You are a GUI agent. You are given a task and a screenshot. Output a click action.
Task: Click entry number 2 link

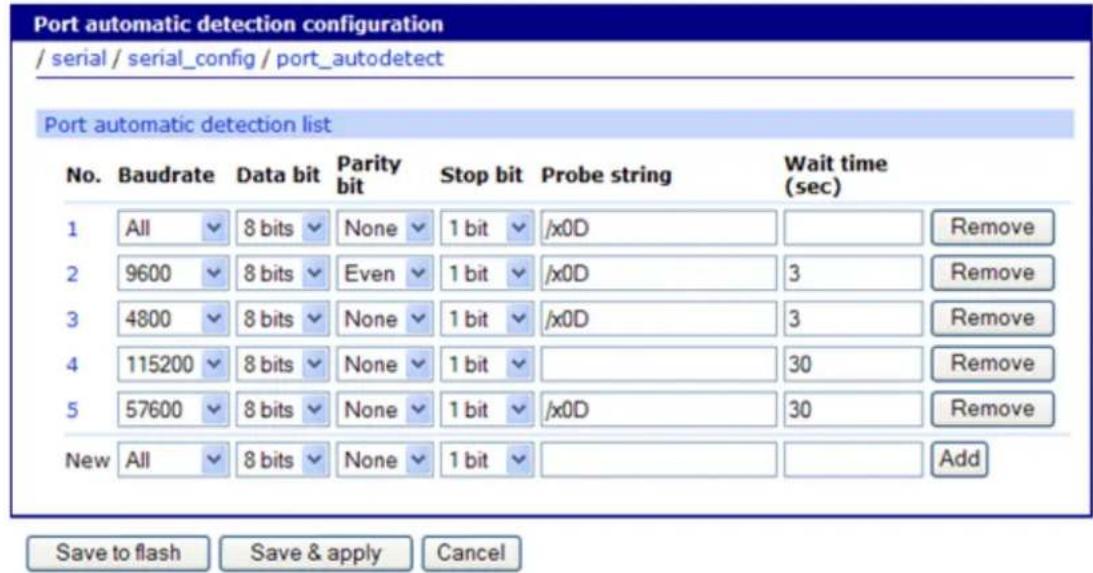click(72, 274)
